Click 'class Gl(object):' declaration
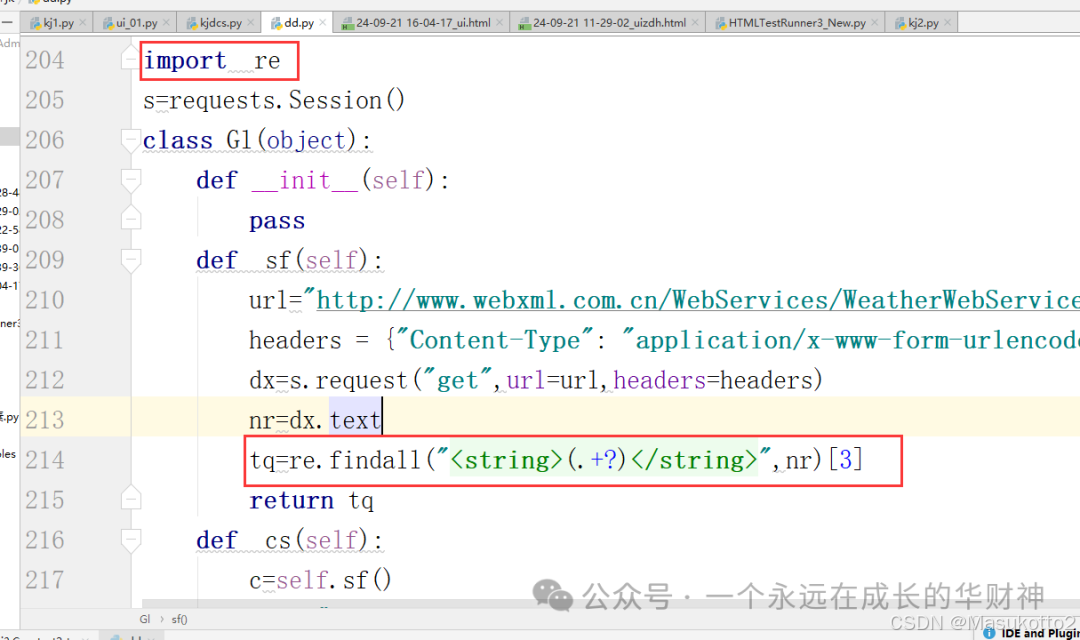The image size is (1080, 640). tap(257, 141)
